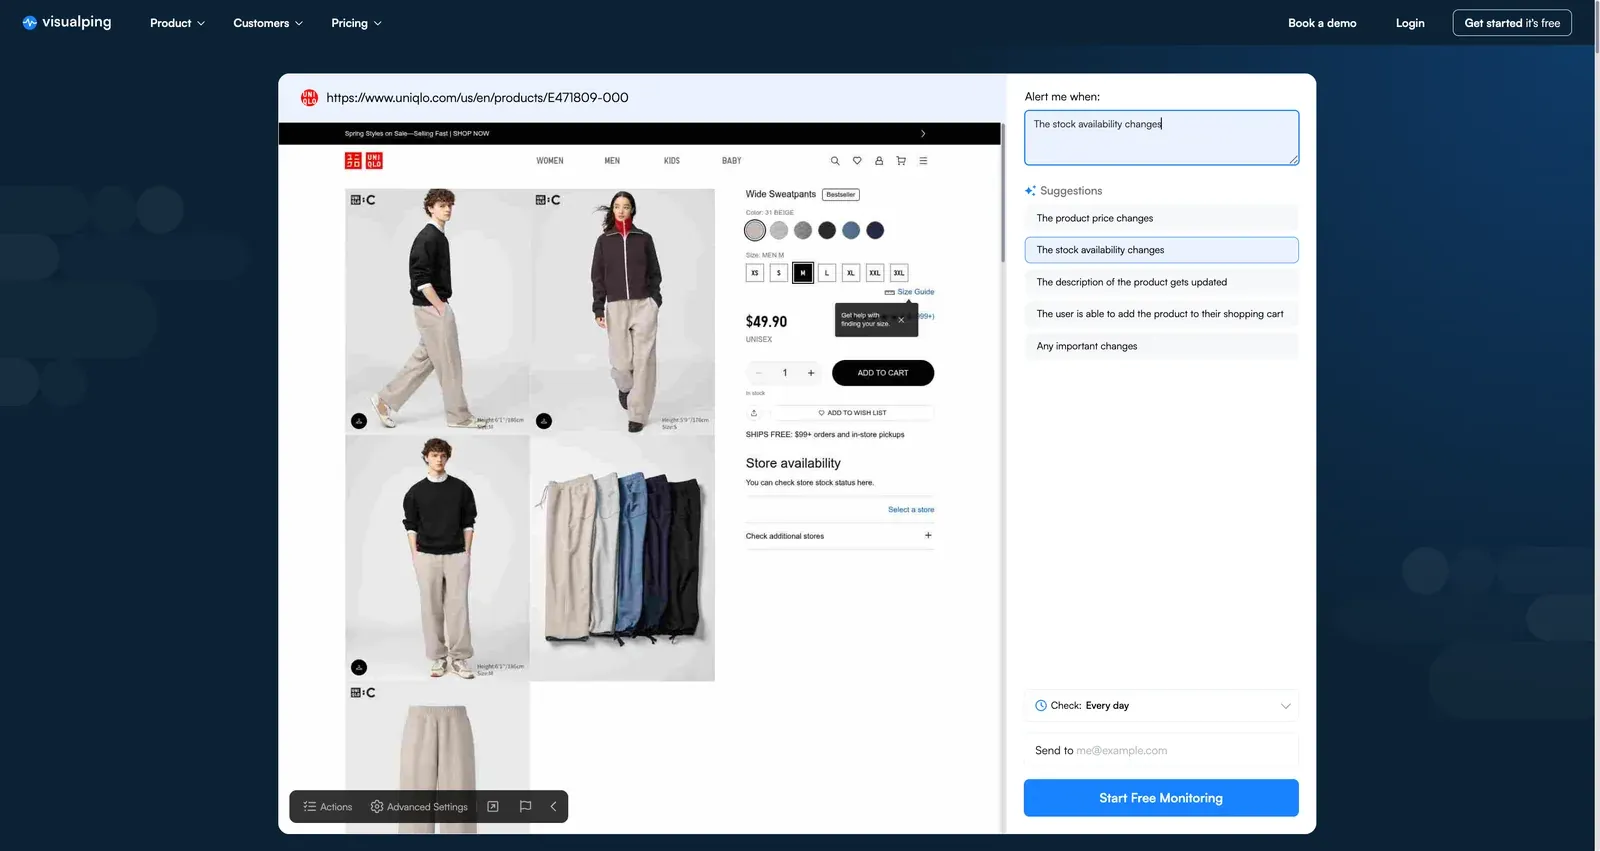Click the shopping cart icon
The image size is (1600, 851).
point(901,161)
